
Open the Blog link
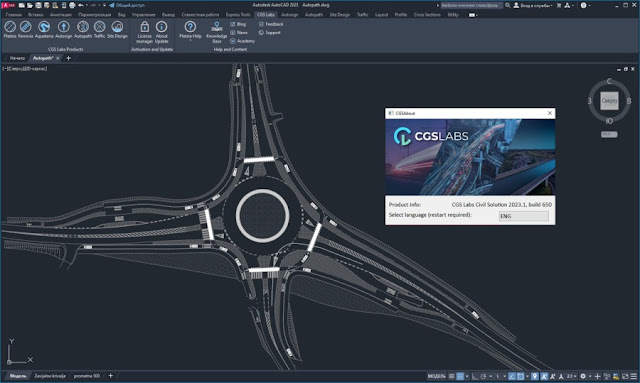click(238, 24)
